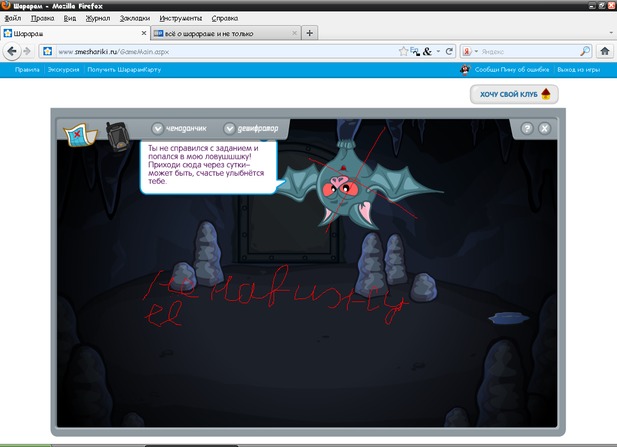This screenshot has width=617, height=447.
Task: Go forward to next page
Action: [x=27, y=51]
